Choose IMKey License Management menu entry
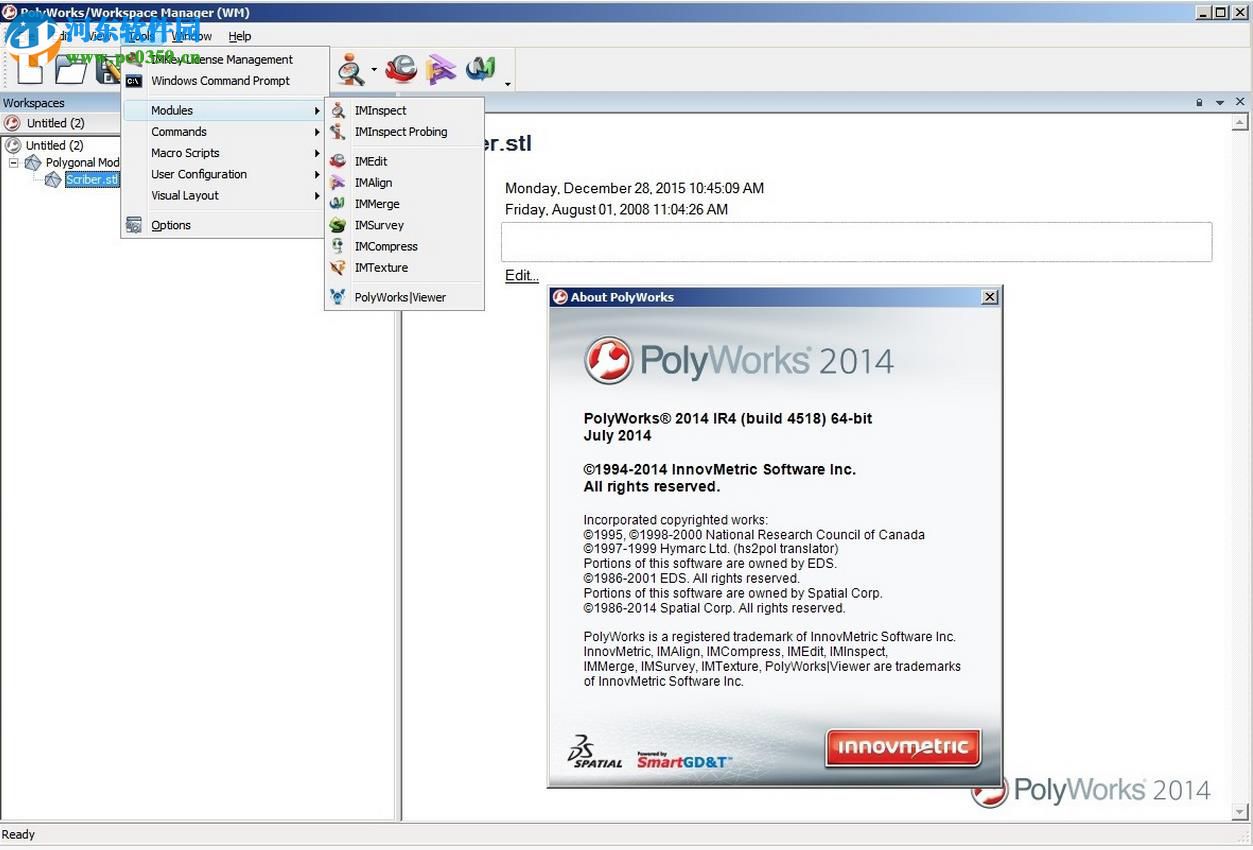This screenshot has height=850, width=1253. [225, 59]
